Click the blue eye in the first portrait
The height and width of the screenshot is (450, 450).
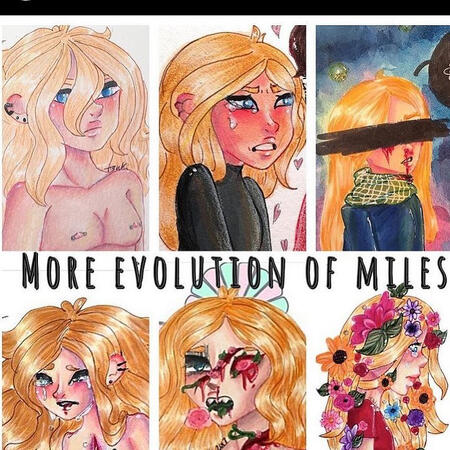pos(109,91)
